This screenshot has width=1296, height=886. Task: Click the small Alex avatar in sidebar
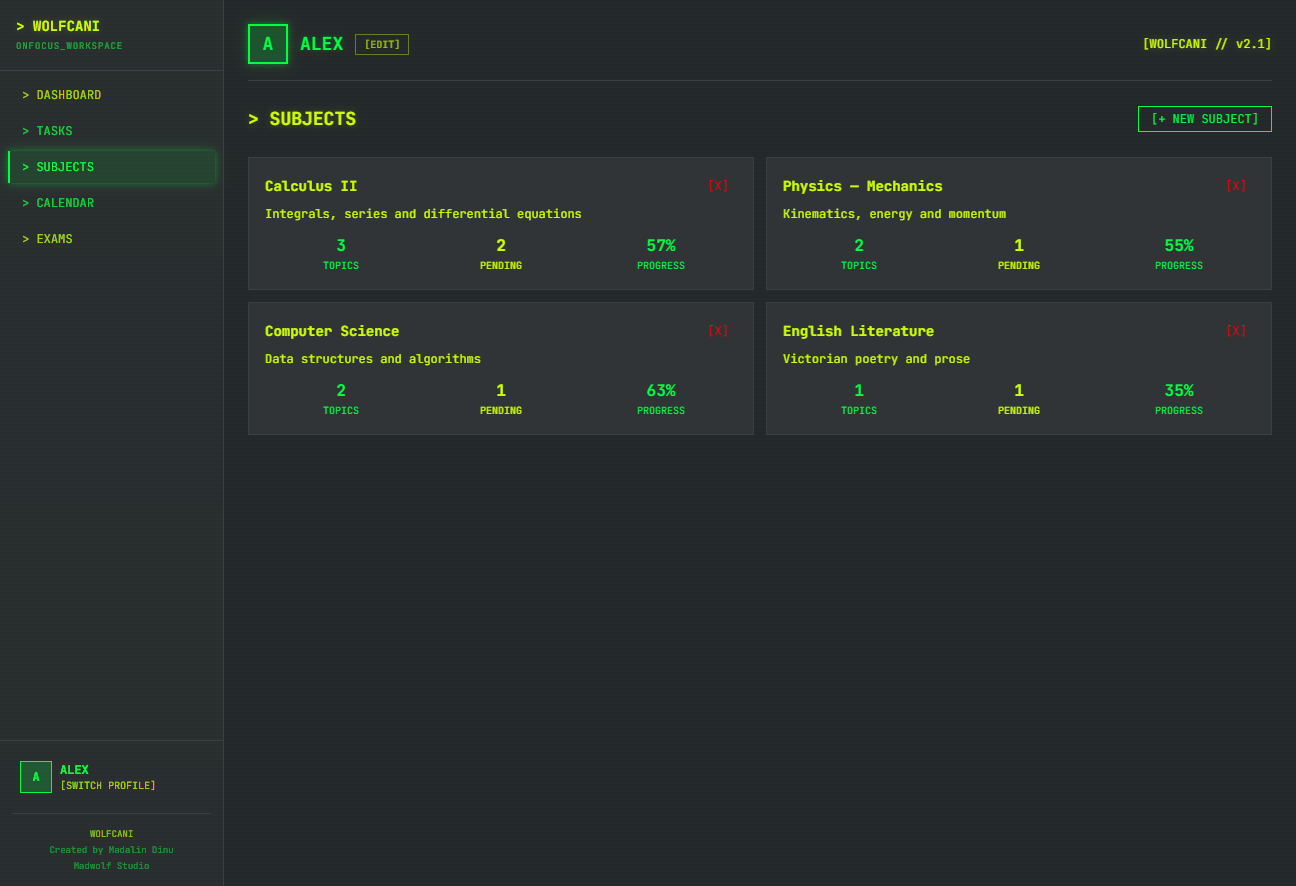(x=36, y=777)
